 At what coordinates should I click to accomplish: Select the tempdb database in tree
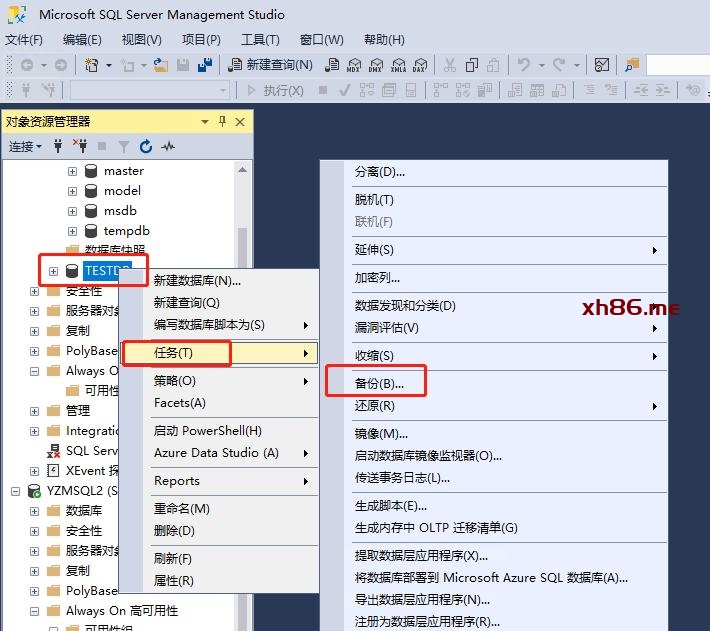pyautogui.click(x=126, y=231)
